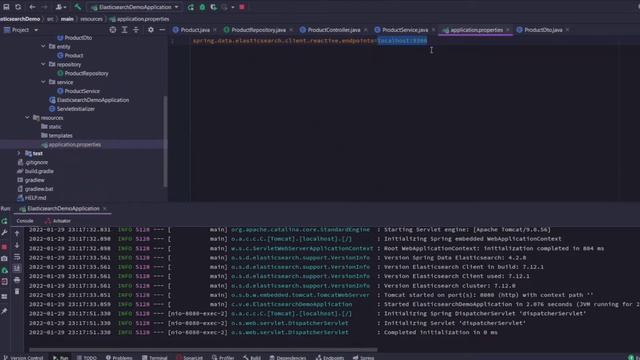This screenshot has width=640, height=360.
Task: Close the application.properties editor tab
Action: tap(508, 30)
